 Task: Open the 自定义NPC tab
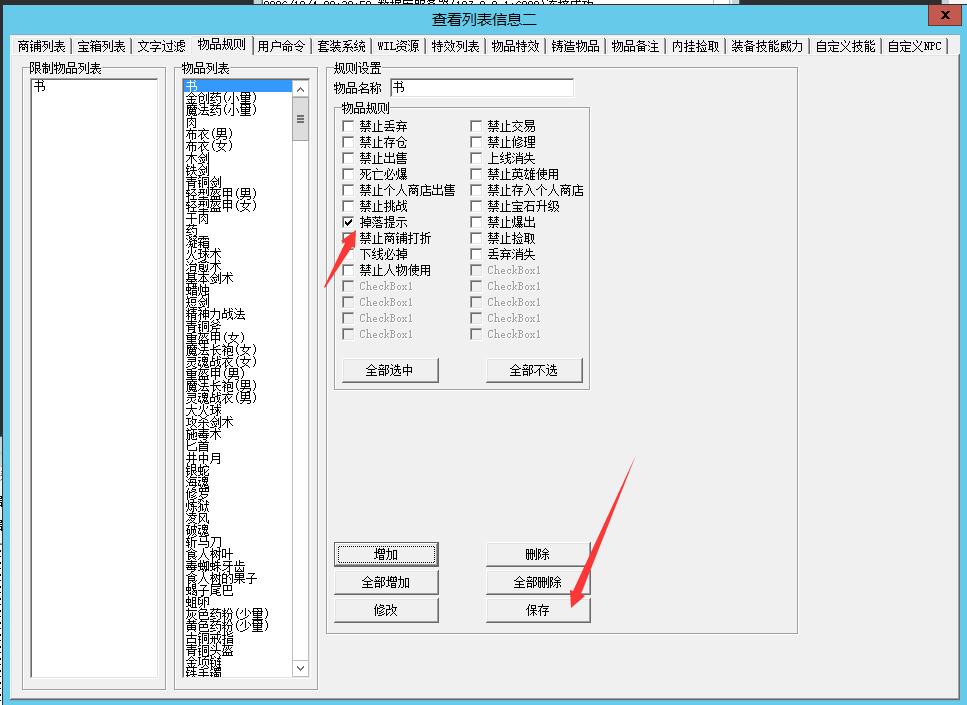[x=915, y=46]
